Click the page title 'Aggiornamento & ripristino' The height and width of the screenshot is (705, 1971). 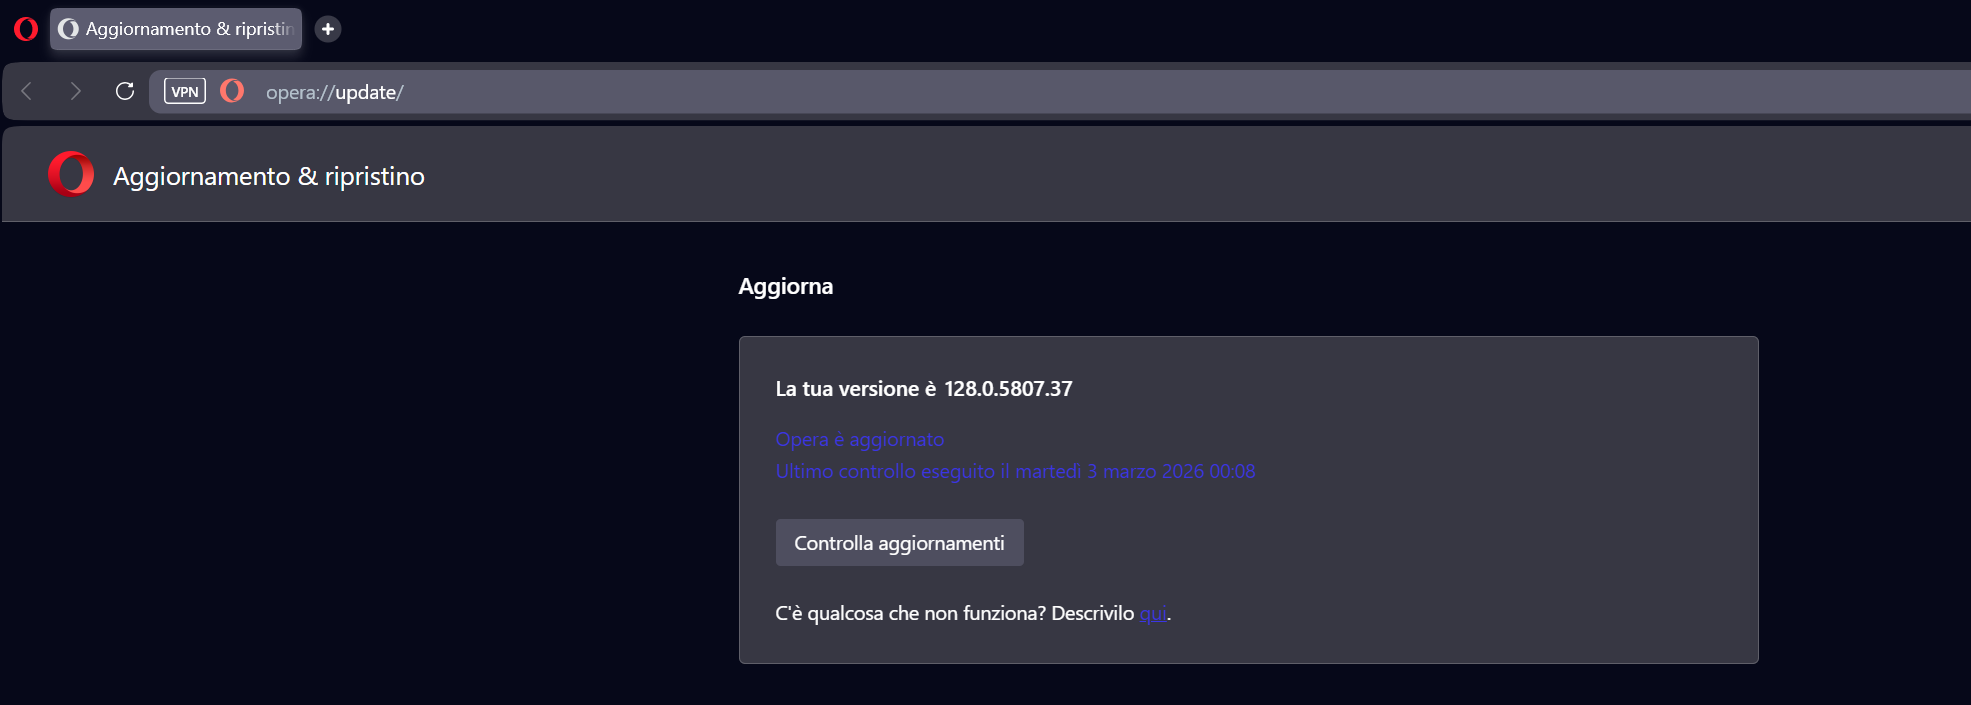[x=269, y=176]
